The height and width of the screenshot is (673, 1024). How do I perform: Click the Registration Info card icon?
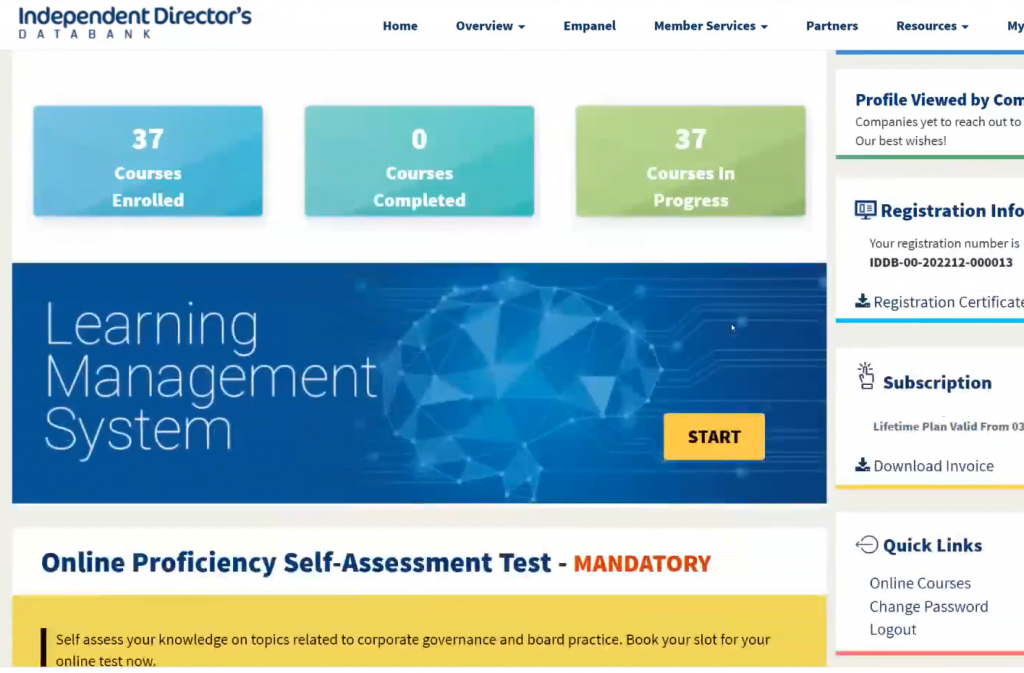865,210
